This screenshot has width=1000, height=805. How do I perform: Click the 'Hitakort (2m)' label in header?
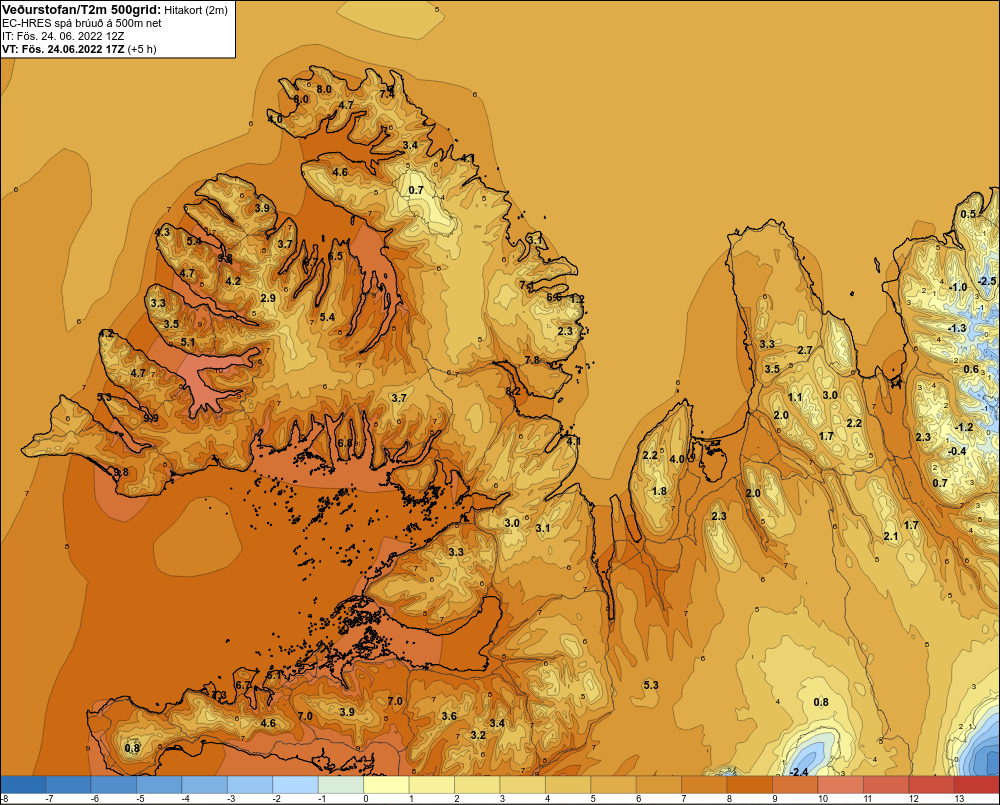pyautogui.click(x=195, y=10)
